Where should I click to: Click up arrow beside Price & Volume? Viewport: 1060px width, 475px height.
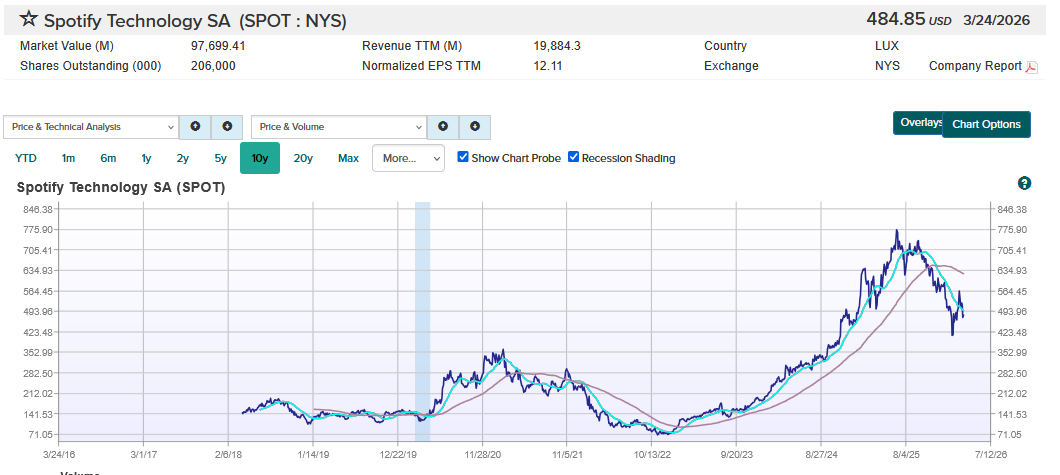tap(443, 126)
